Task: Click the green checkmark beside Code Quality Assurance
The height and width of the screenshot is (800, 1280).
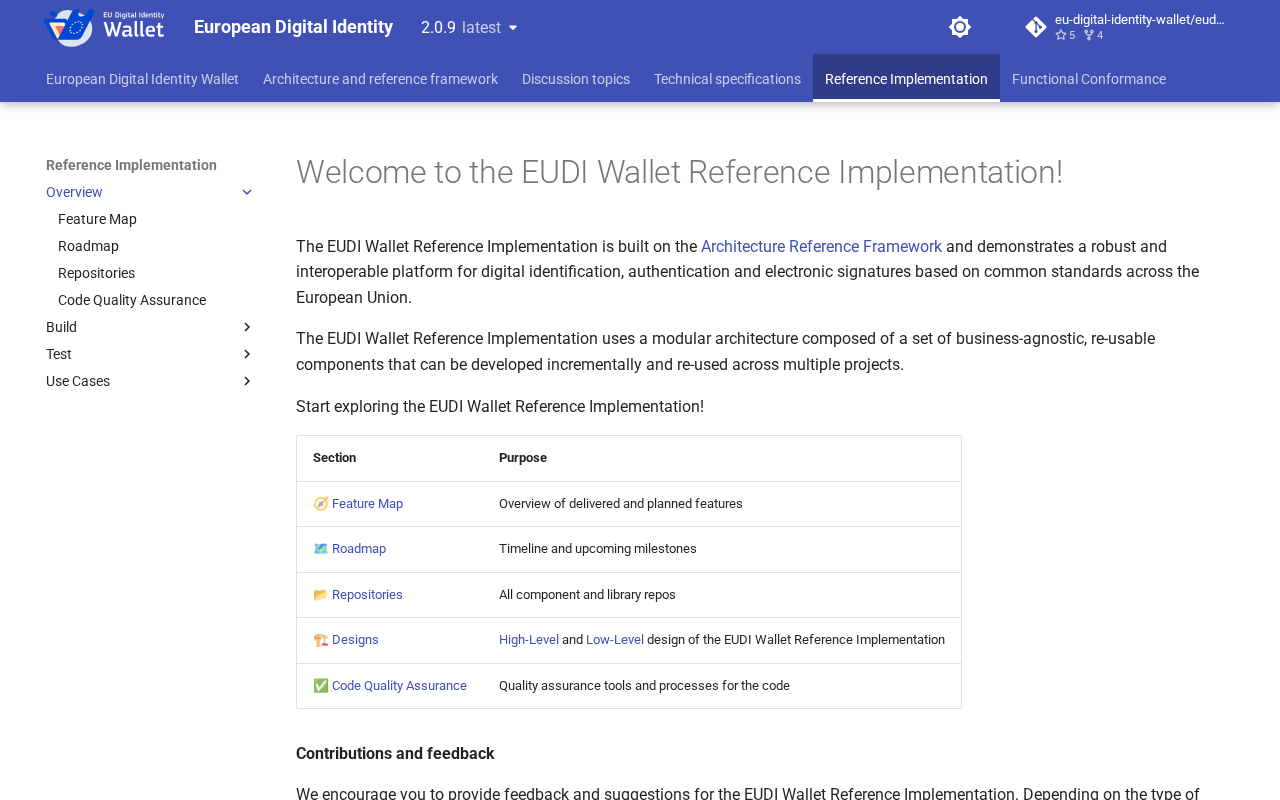Action: point(320,686)
